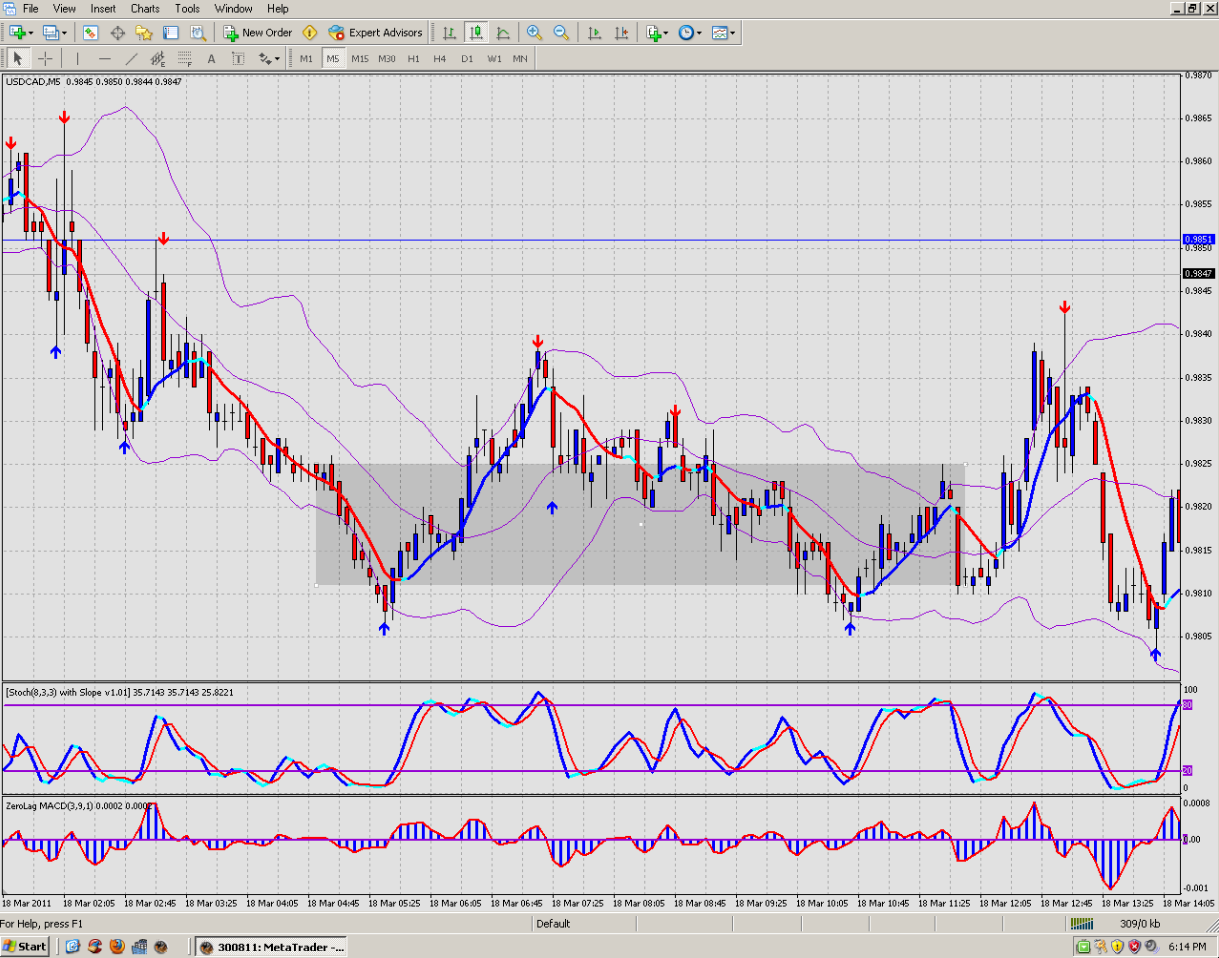Open the Default profile selector in status bar
Image resolution: width=1219 pixels, height=958 pixels.
point(553,924)
